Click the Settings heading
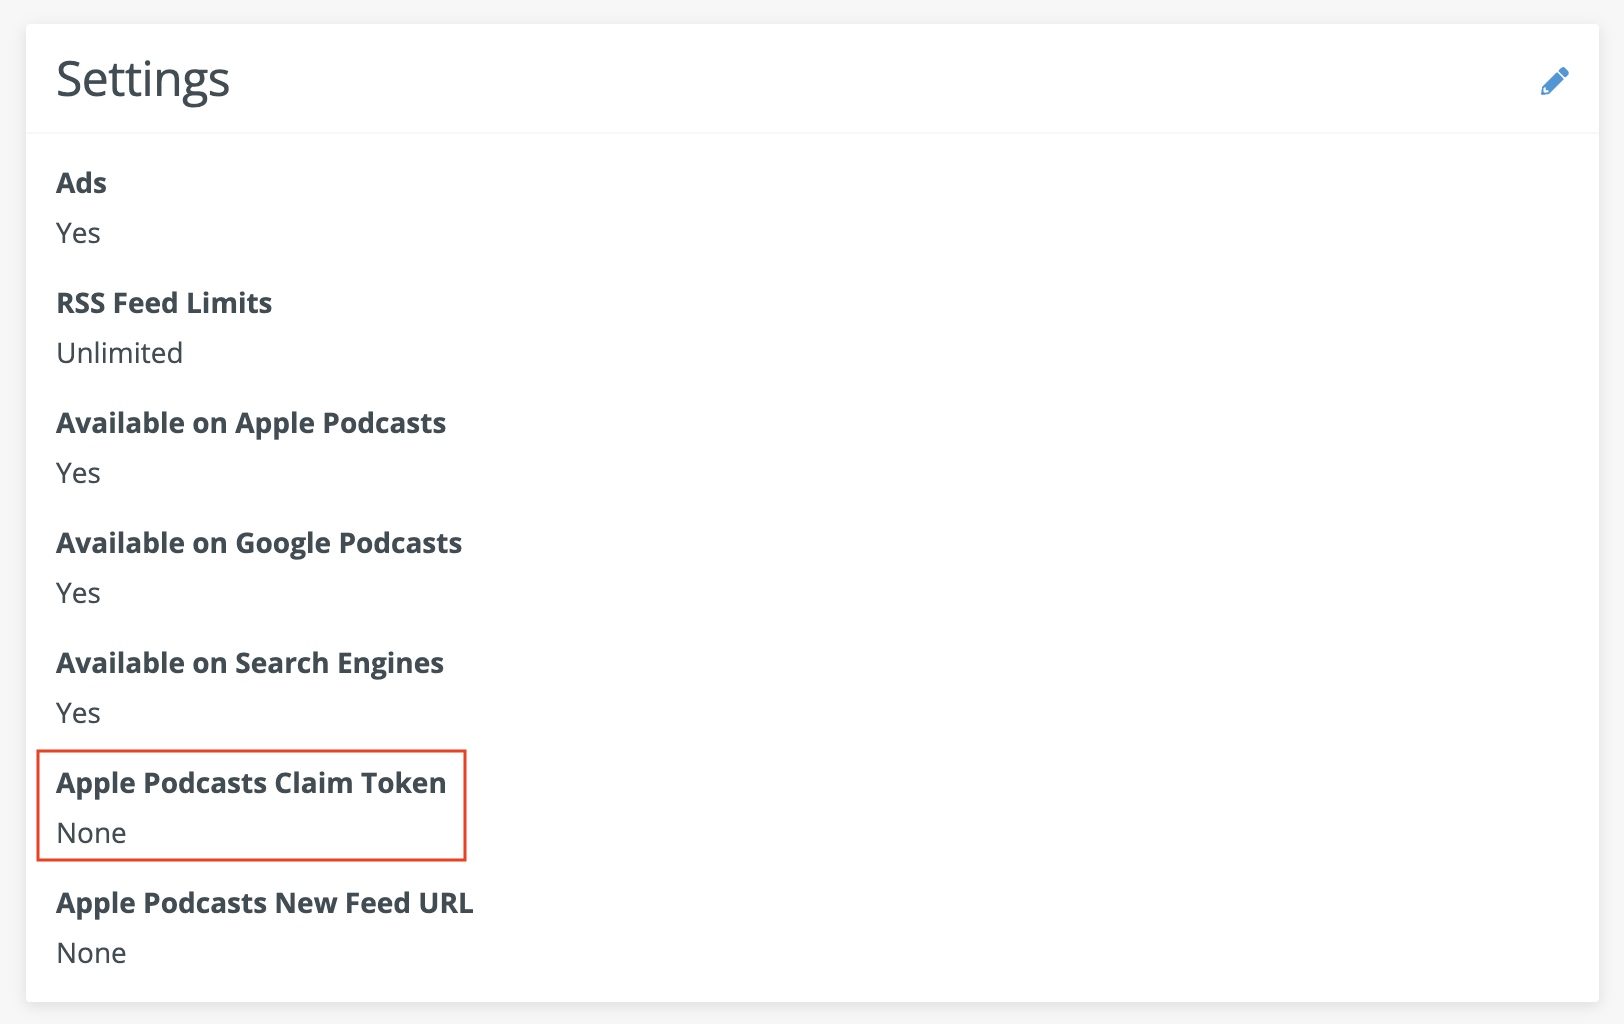Viewport: 1624px width, 1024px height. point(143,79)
